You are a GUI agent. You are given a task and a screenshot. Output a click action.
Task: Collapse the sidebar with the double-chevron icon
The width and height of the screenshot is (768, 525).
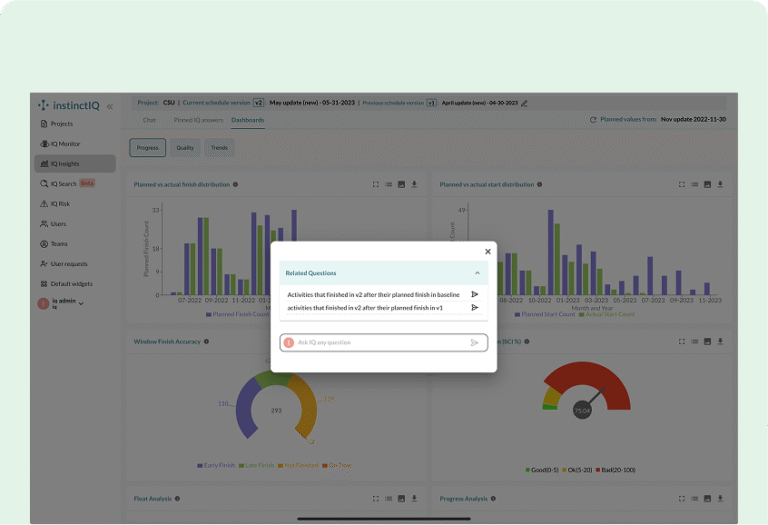pos(110,106)
